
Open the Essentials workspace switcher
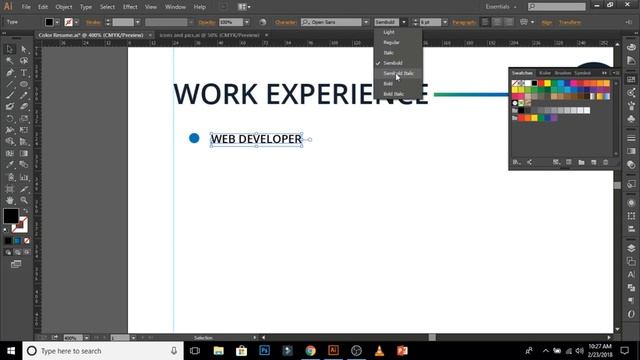click(500, 7)
